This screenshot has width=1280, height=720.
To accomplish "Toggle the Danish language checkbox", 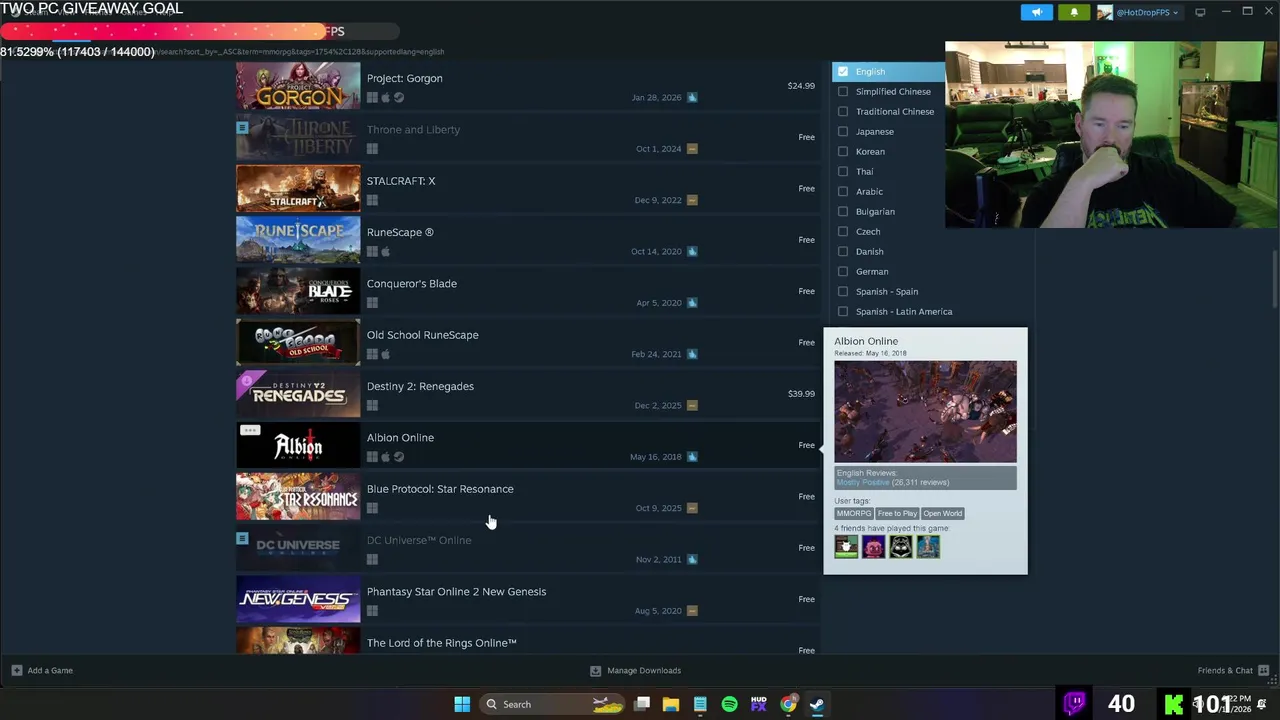I will [x=843, y=251].
